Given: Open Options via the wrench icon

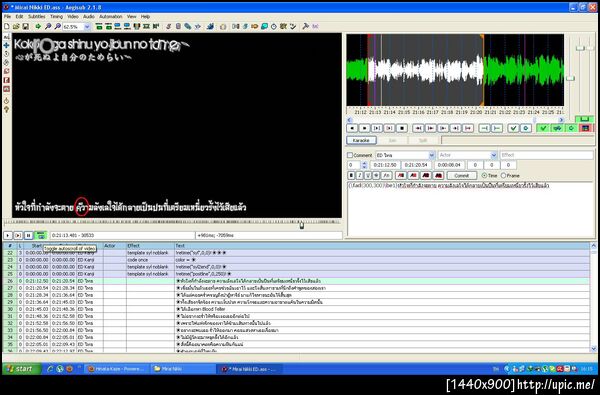Looking at the screenshot, I should pos(305,26).
